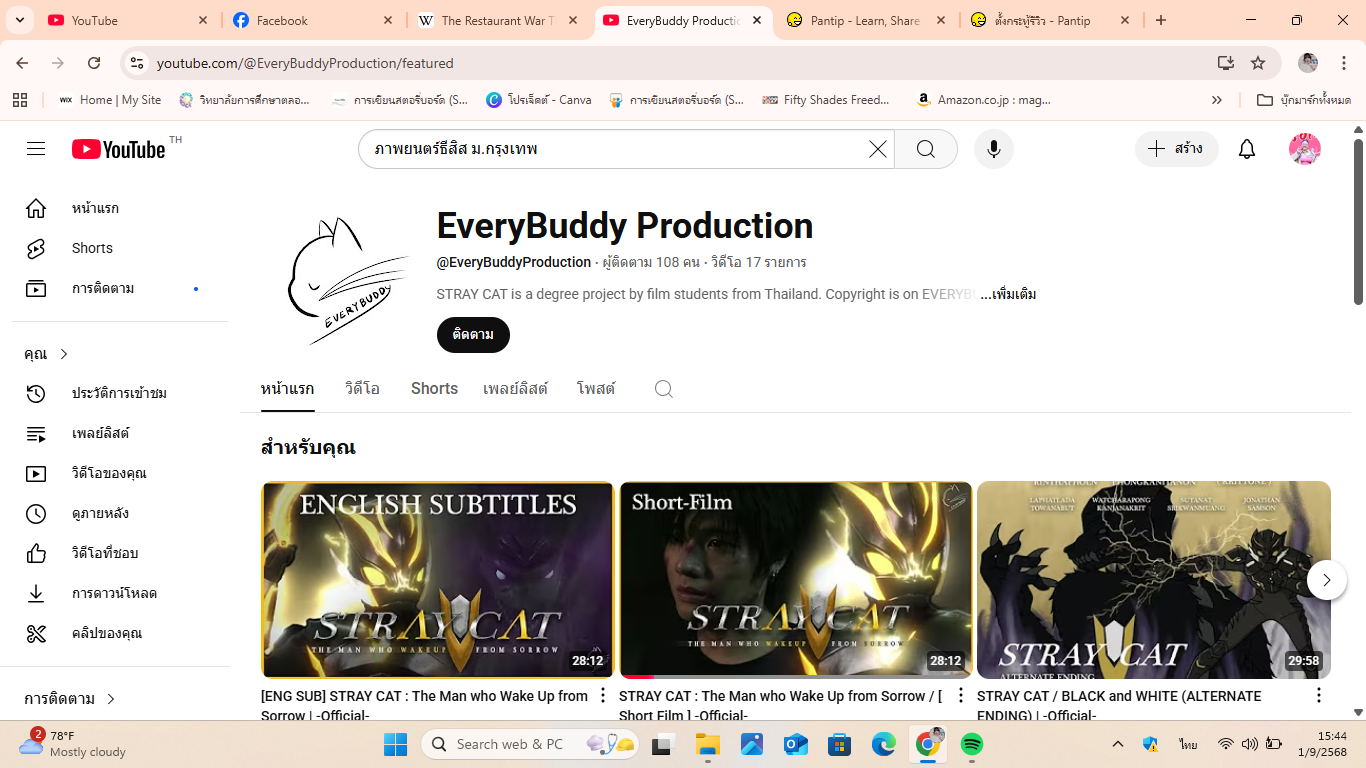
Task: Show next videos with carousel arrow
Action: tap(1327, 580)
